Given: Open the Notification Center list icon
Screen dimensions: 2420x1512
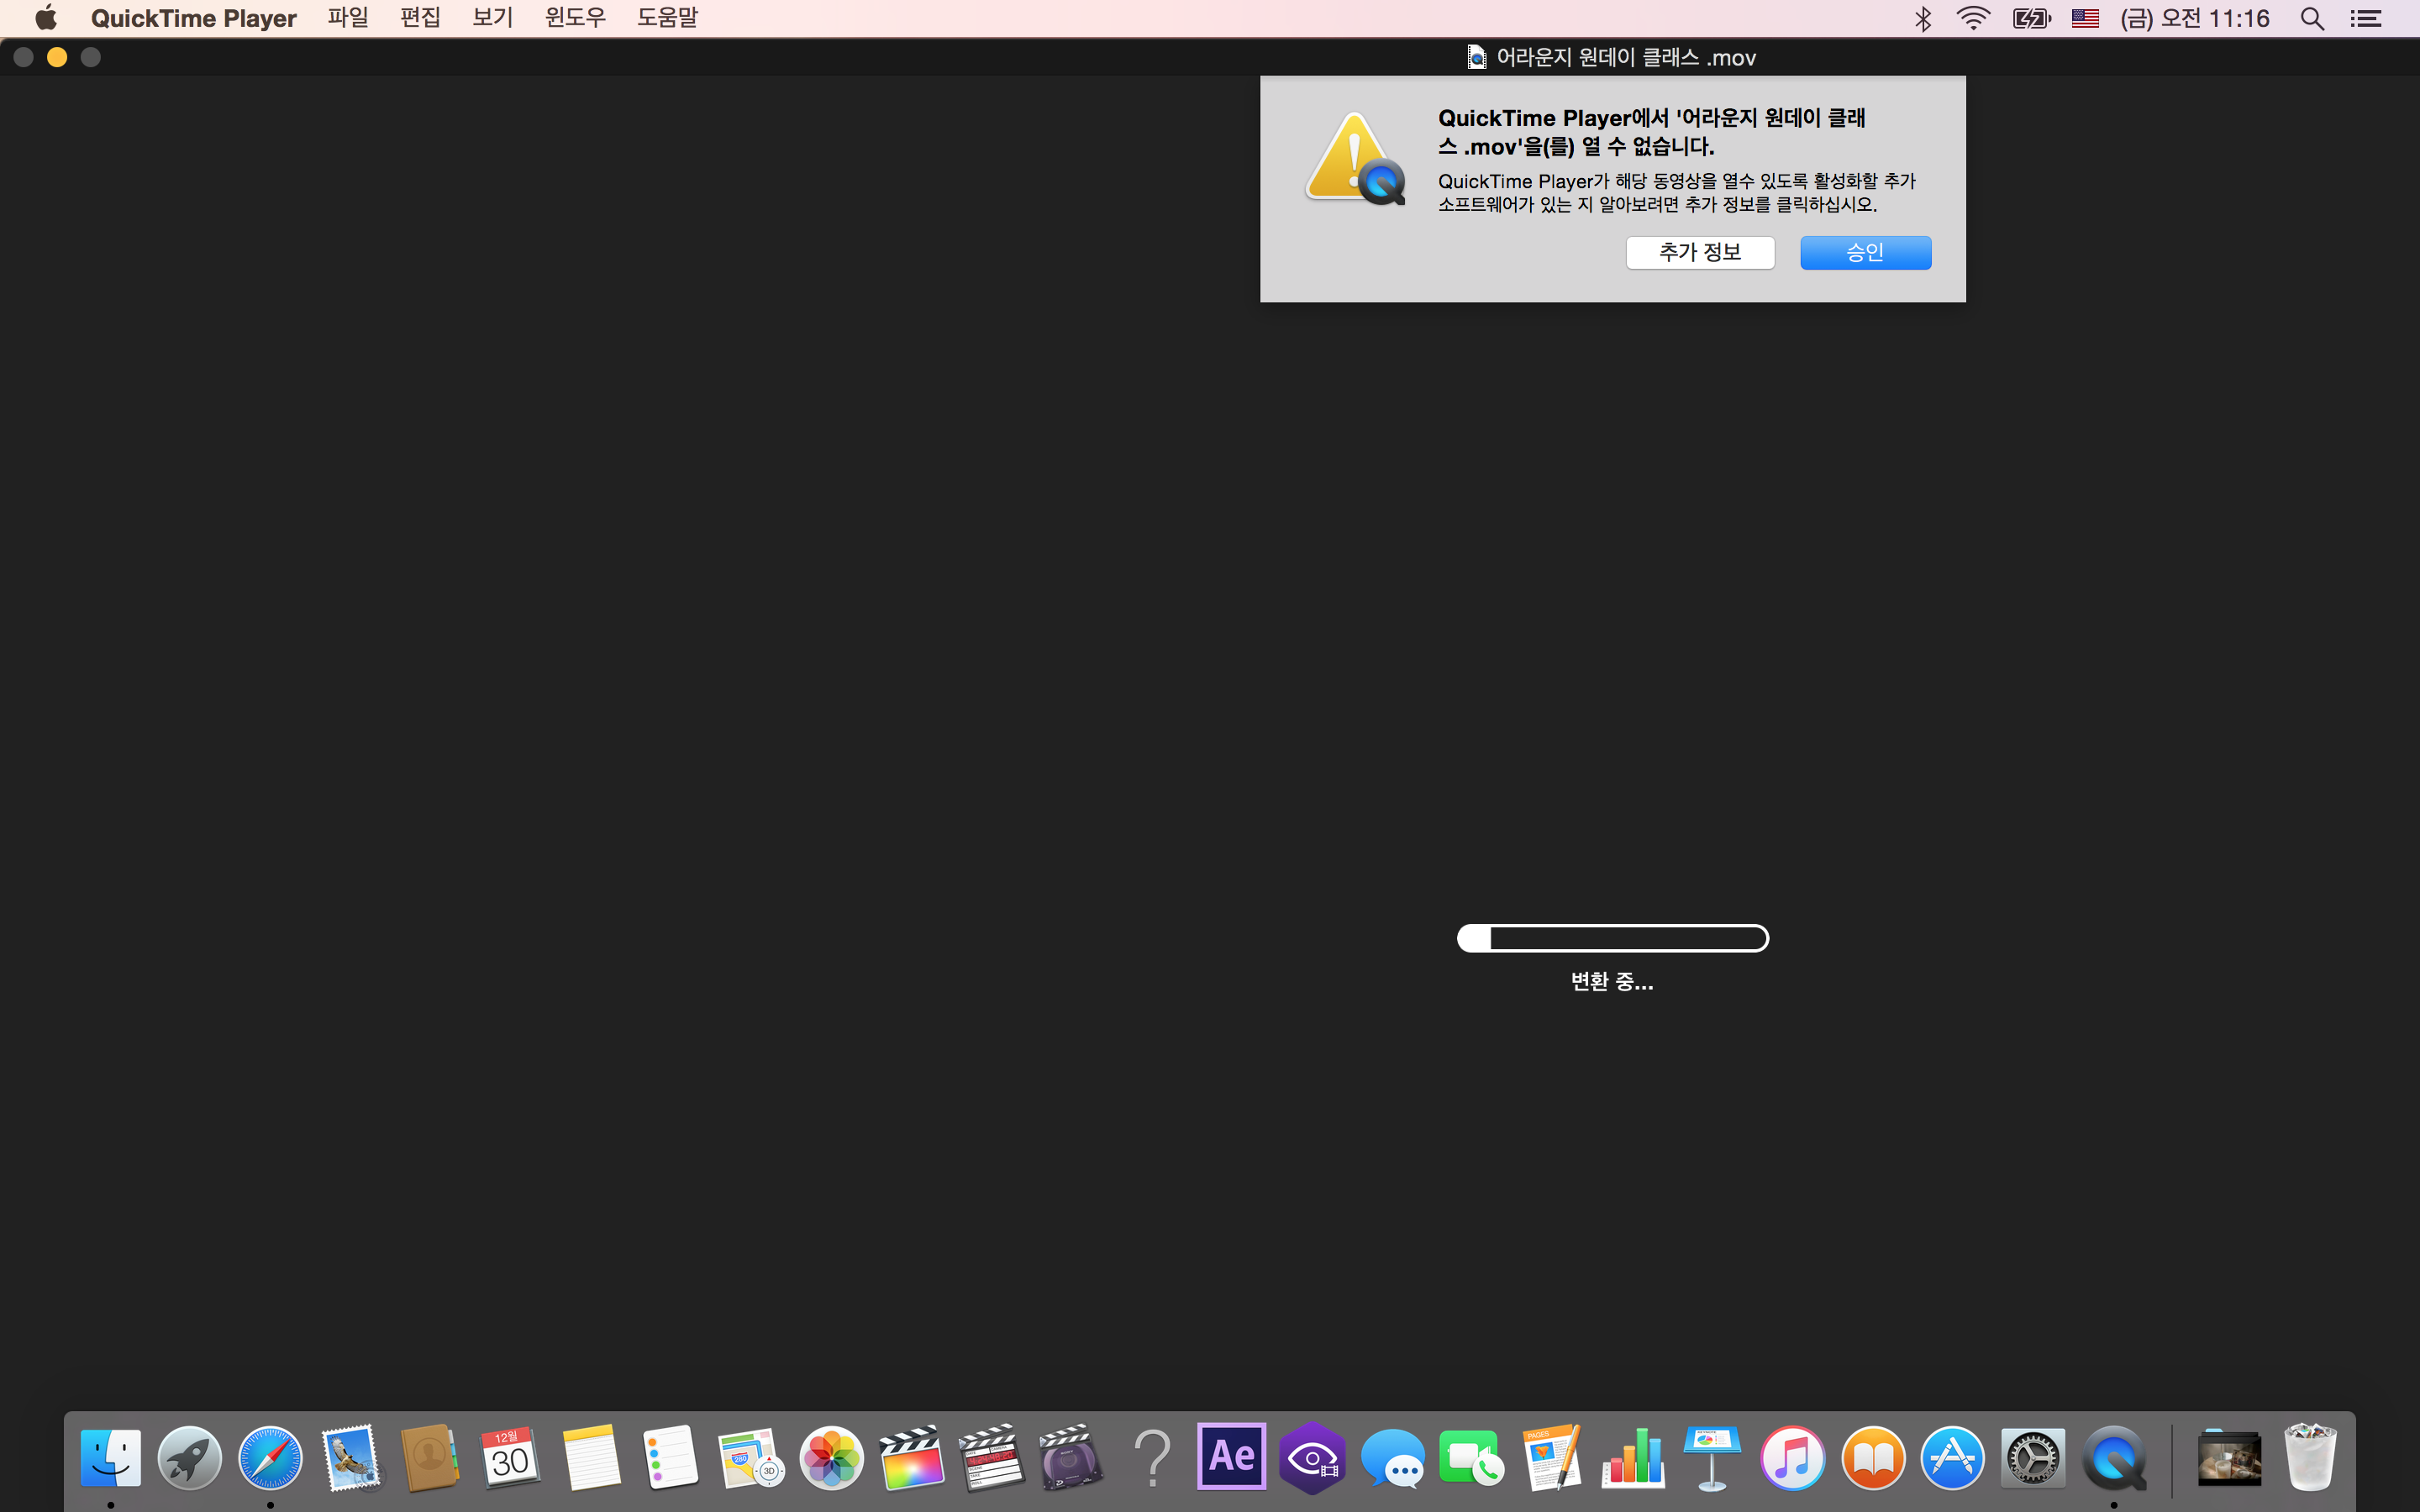Looking at the screenshot, I should [2366, 18].
